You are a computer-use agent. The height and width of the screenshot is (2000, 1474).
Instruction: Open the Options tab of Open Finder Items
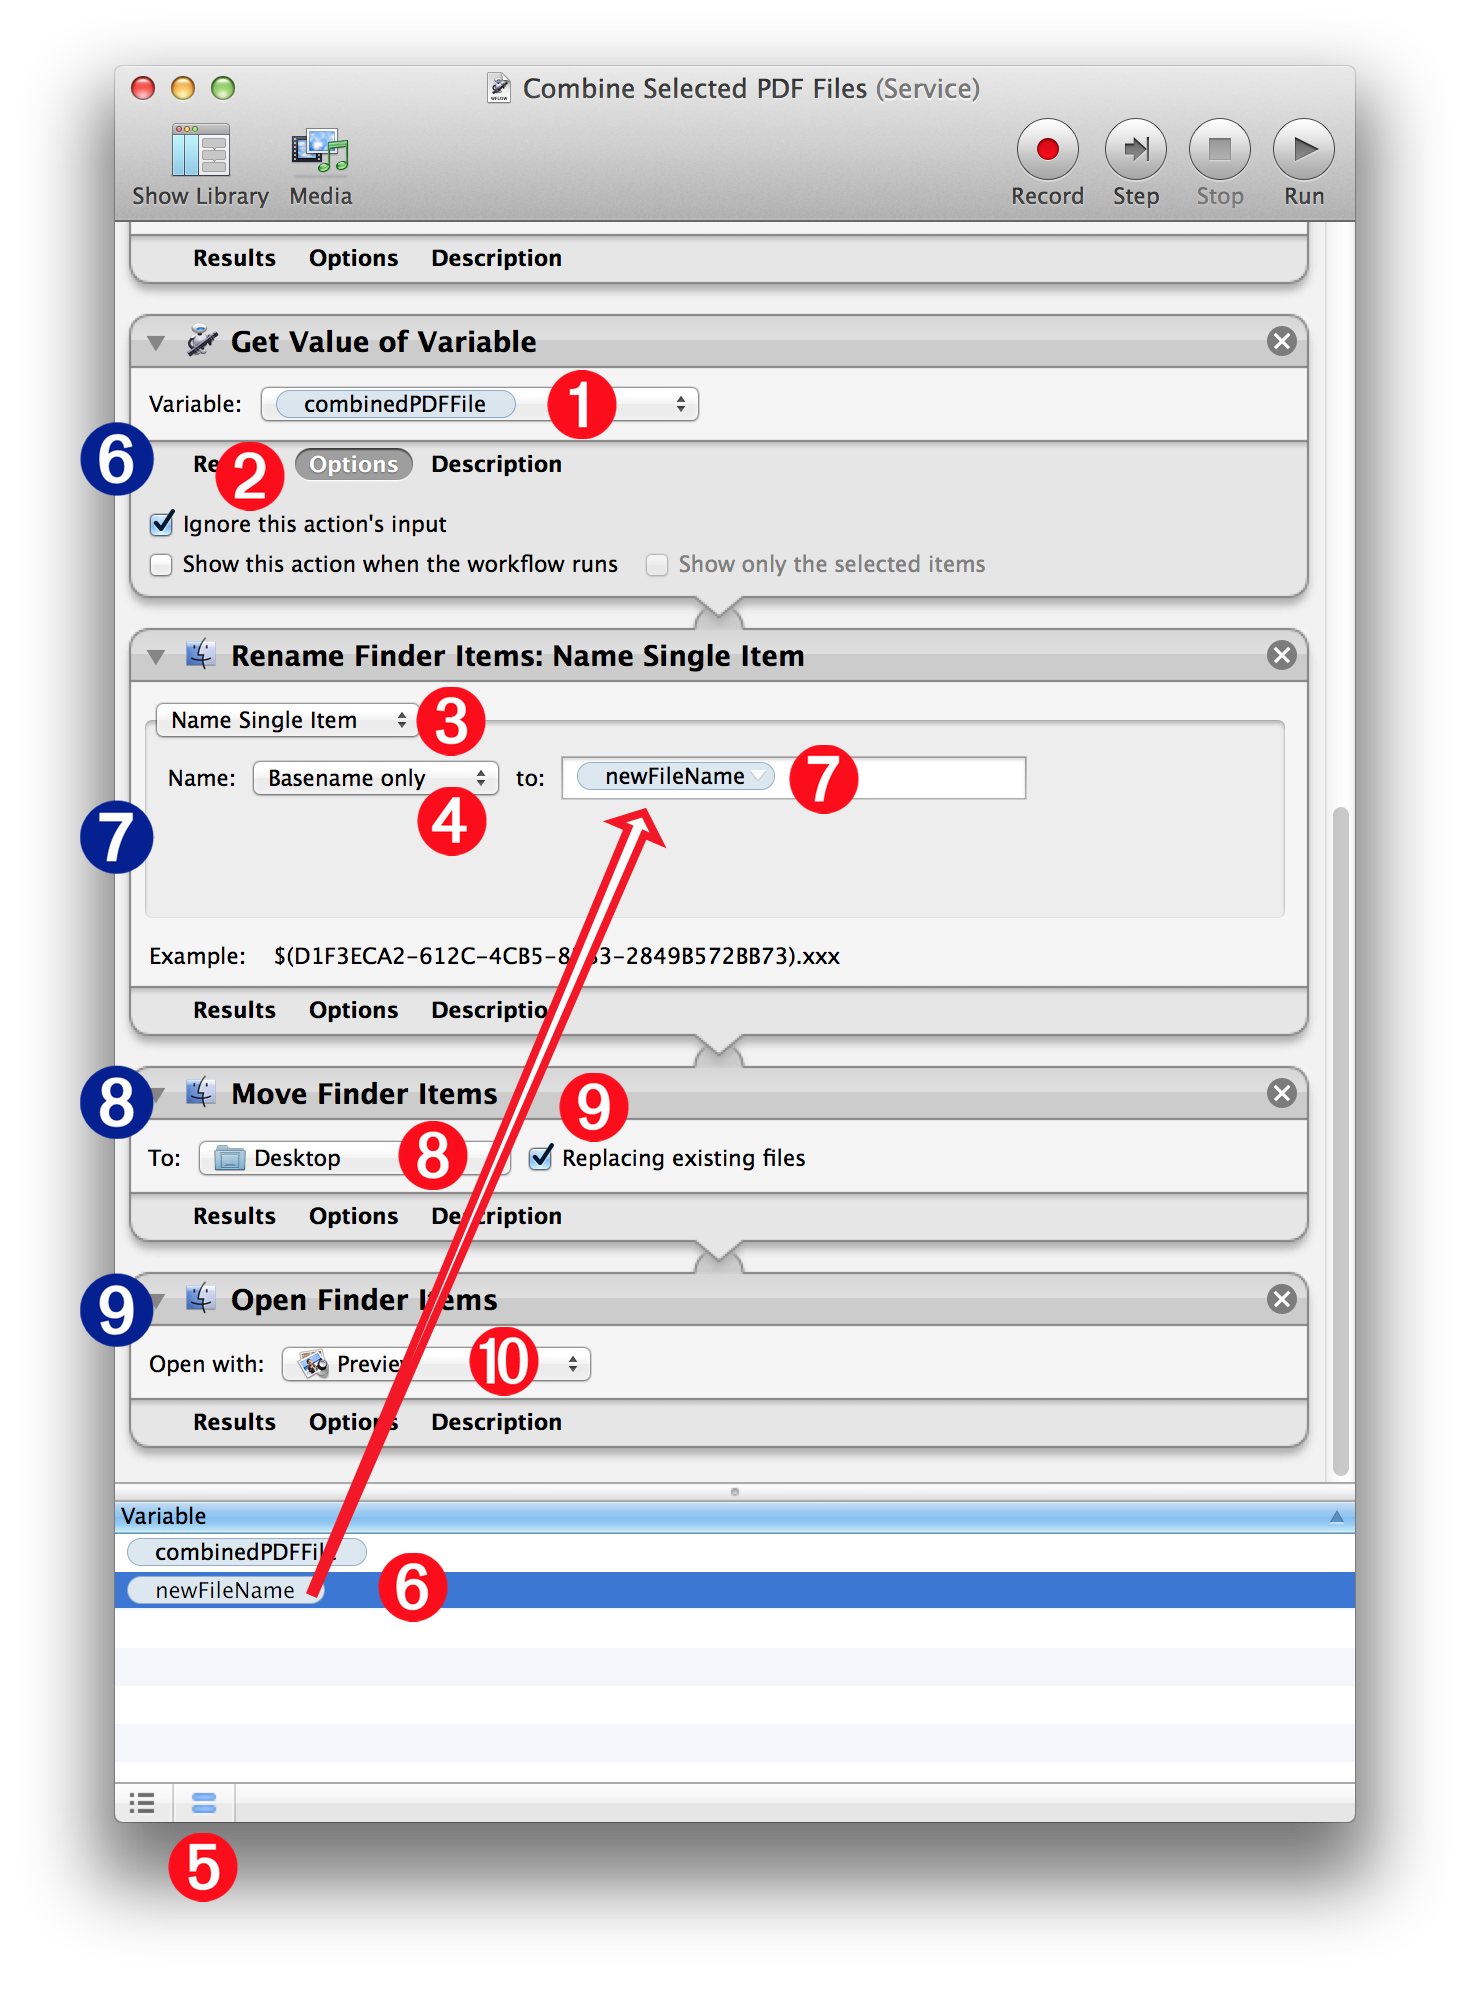(x=353, y=1422)
